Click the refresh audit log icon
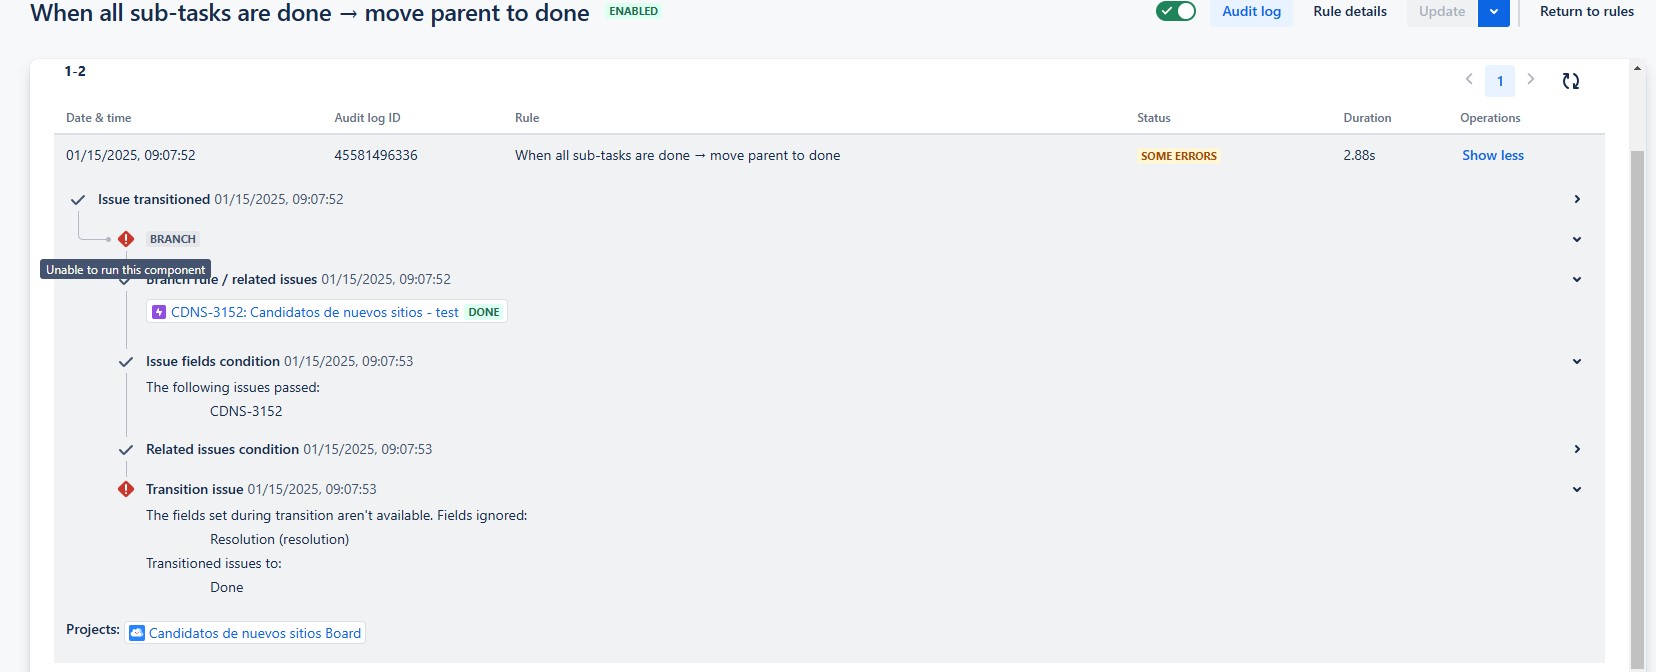Image resolution: width=1656 pixels, height=672 pixels. coord(1571,81)
